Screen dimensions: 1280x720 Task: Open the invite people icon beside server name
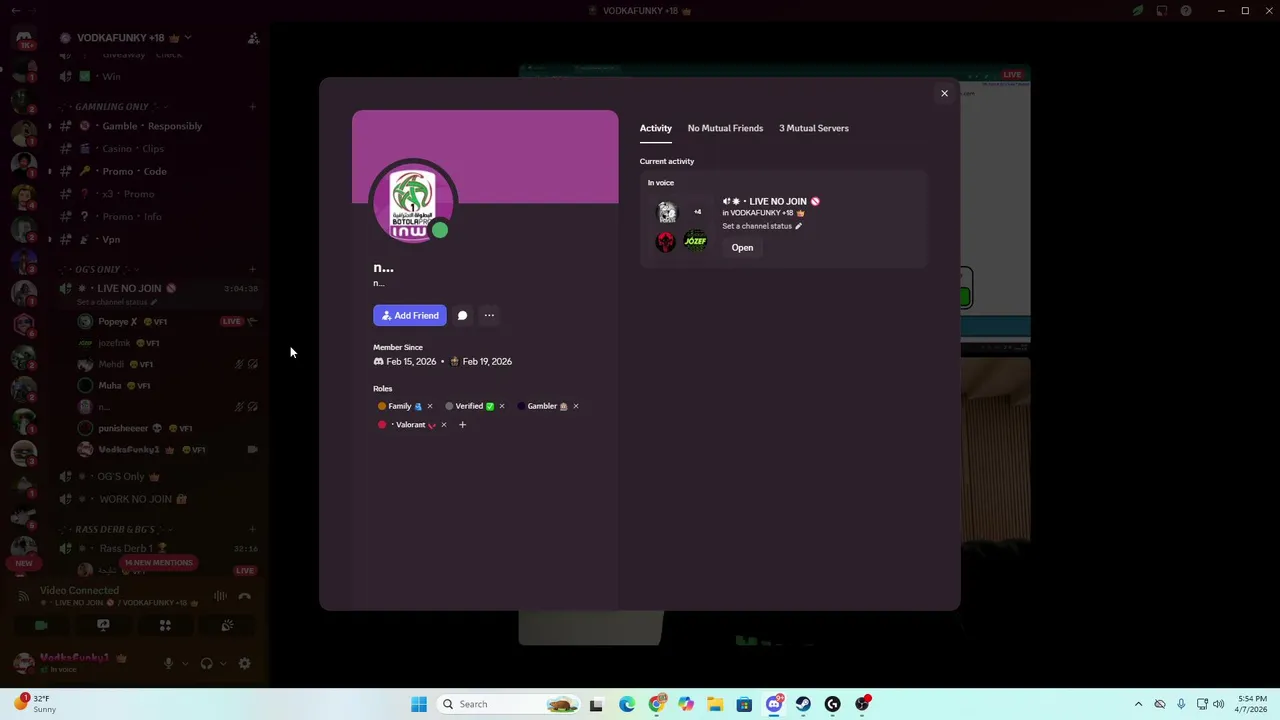pyautogui.click(x=253, y=38)
